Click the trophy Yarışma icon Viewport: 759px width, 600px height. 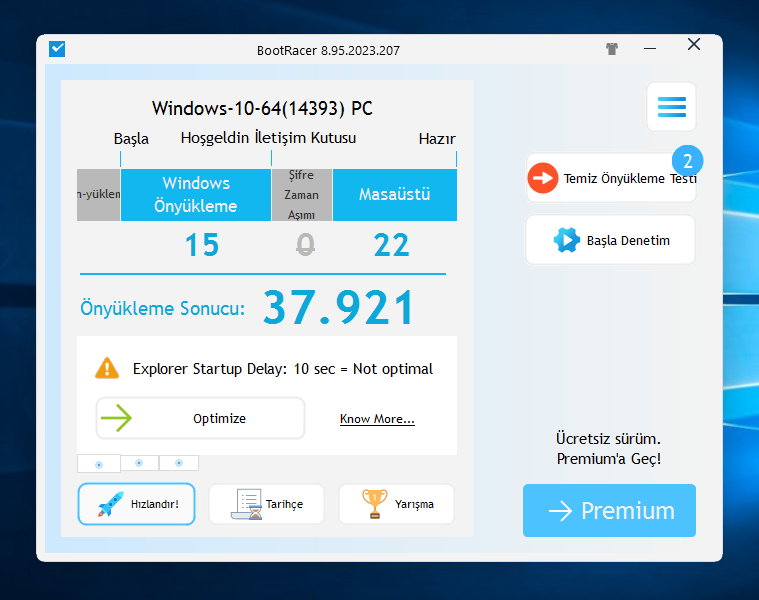375,504
